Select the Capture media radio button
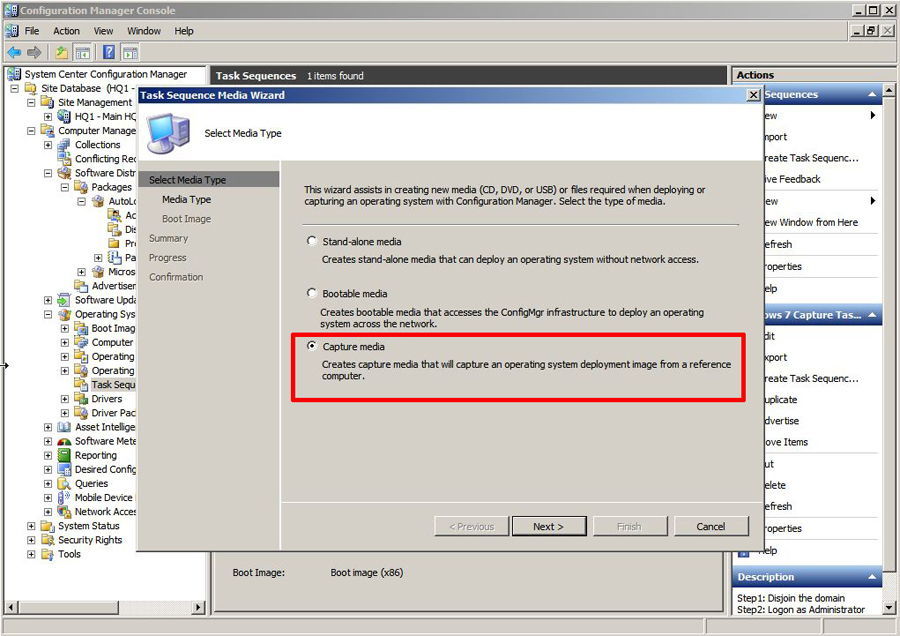This screenshot has height=636, width=900. tap(312, 346)
